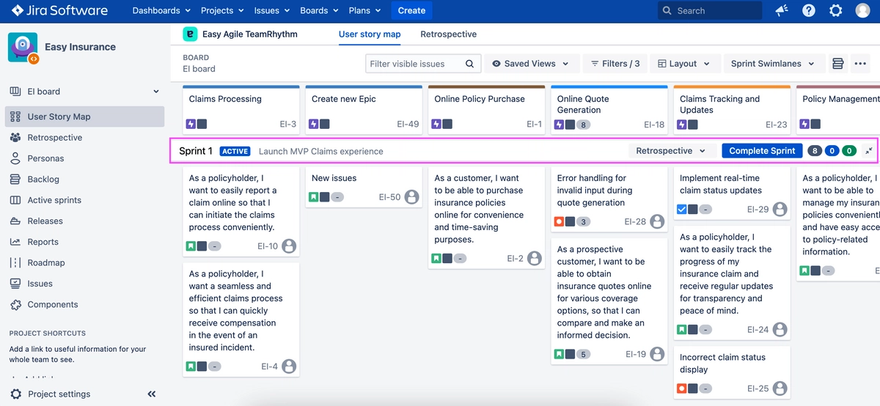This screenshot has height=406, width=880.
Task: Open the Claims Processing epic card
Action: coord(241,110)
